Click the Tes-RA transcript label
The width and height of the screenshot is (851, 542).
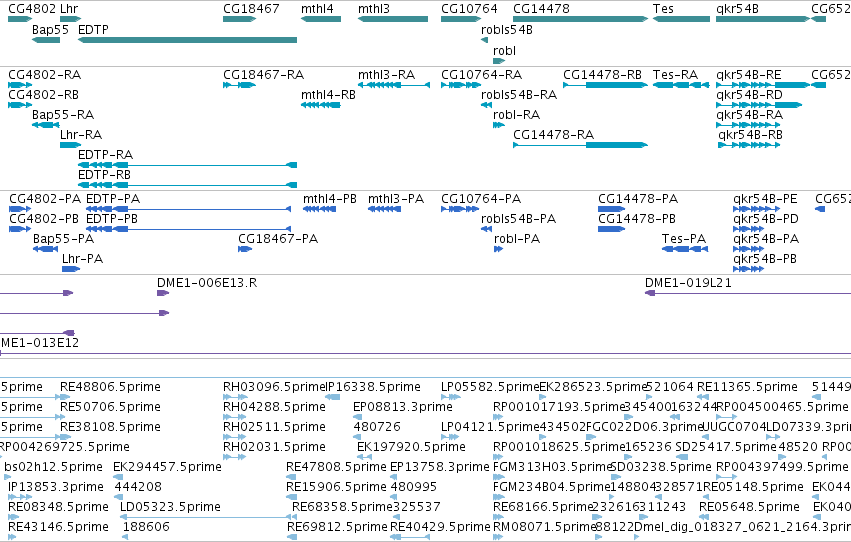(675, 74)
